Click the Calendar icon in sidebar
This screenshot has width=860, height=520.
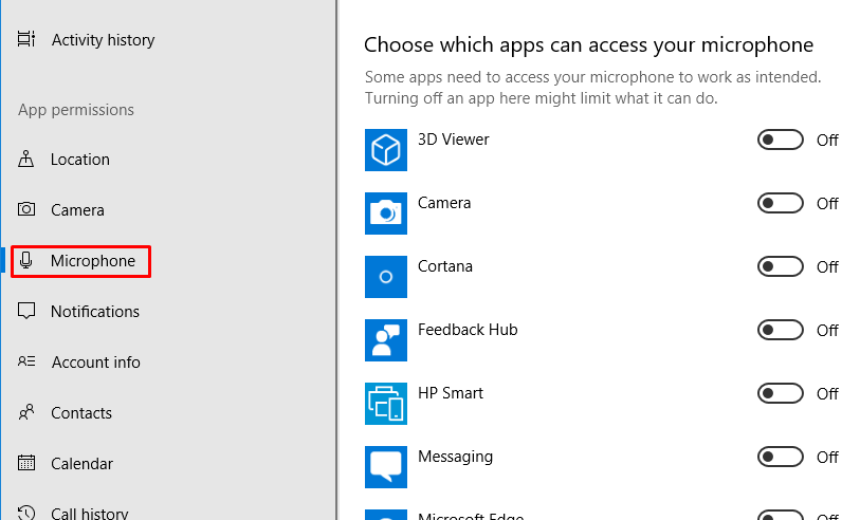click(x=26, y=463)
